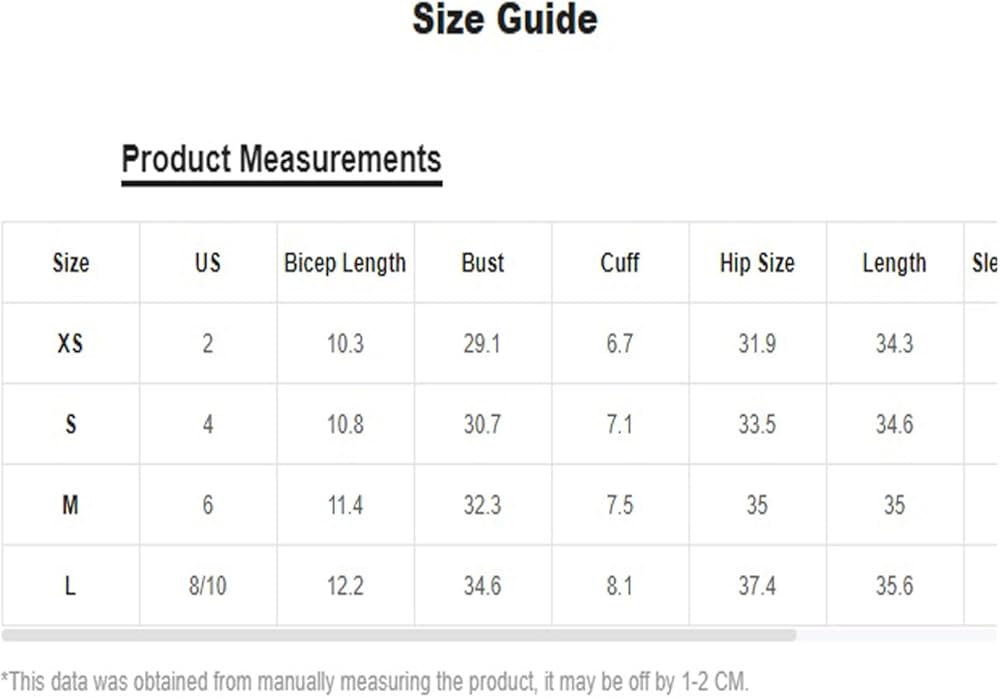Select the Size column header
Image resolution: width=1000 pixels, height=698 pixels.
(x=70, y=263)
